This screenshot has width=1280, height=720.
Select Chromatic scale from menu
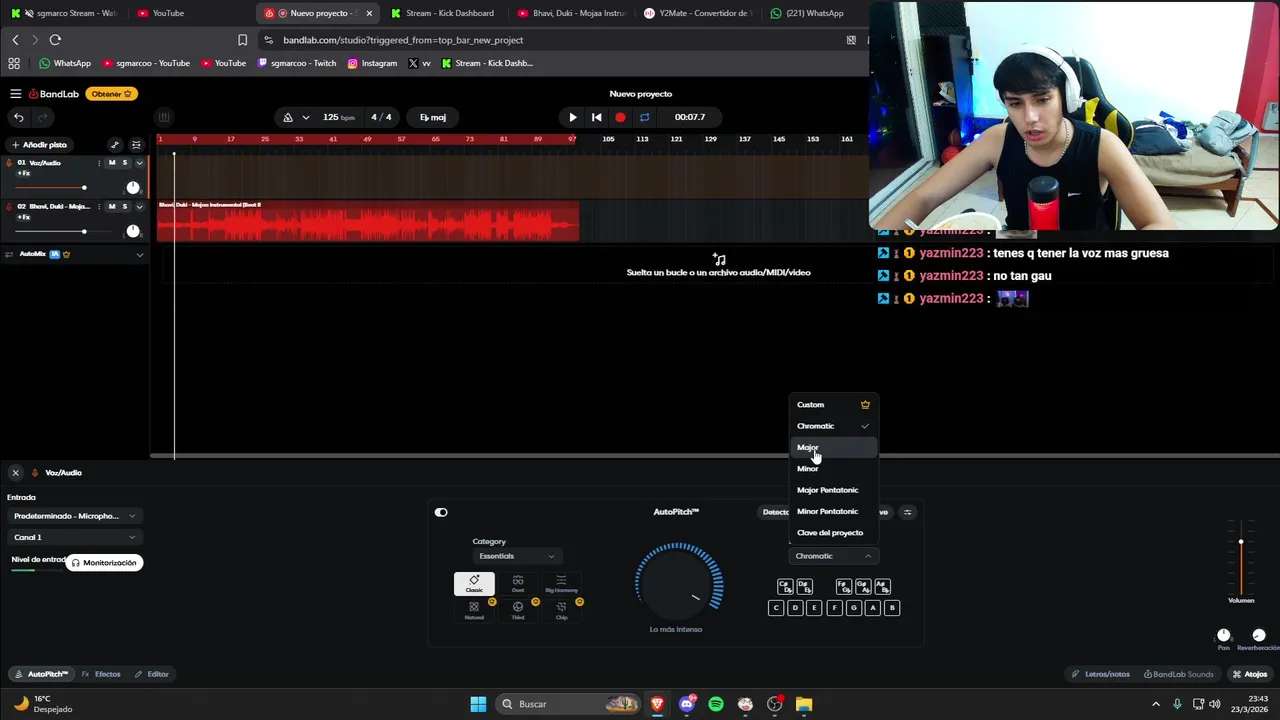[833, 426]
